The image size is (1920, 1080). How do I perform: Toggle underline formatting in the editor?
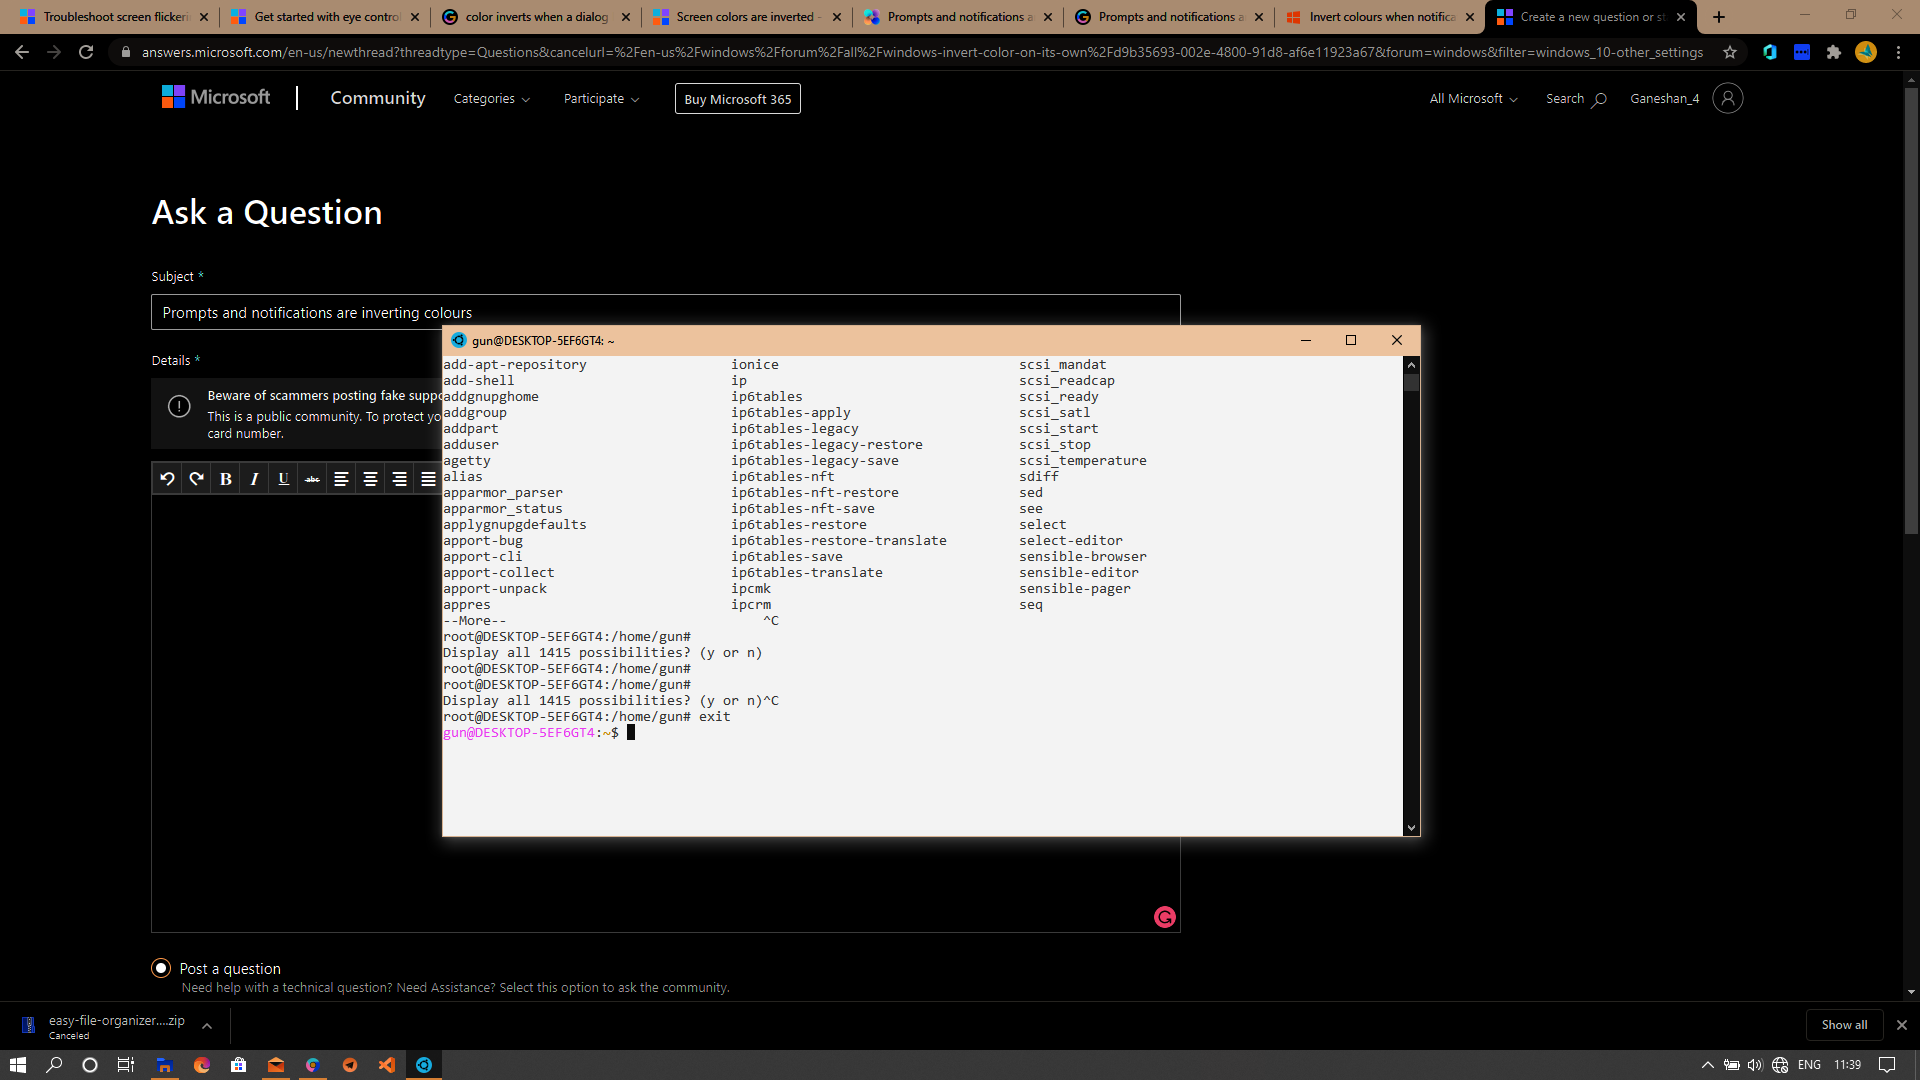point(283,479)
